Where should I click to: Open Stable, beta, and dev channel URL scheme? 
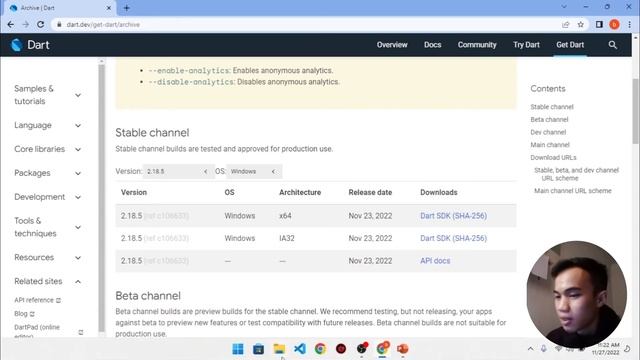576,174
